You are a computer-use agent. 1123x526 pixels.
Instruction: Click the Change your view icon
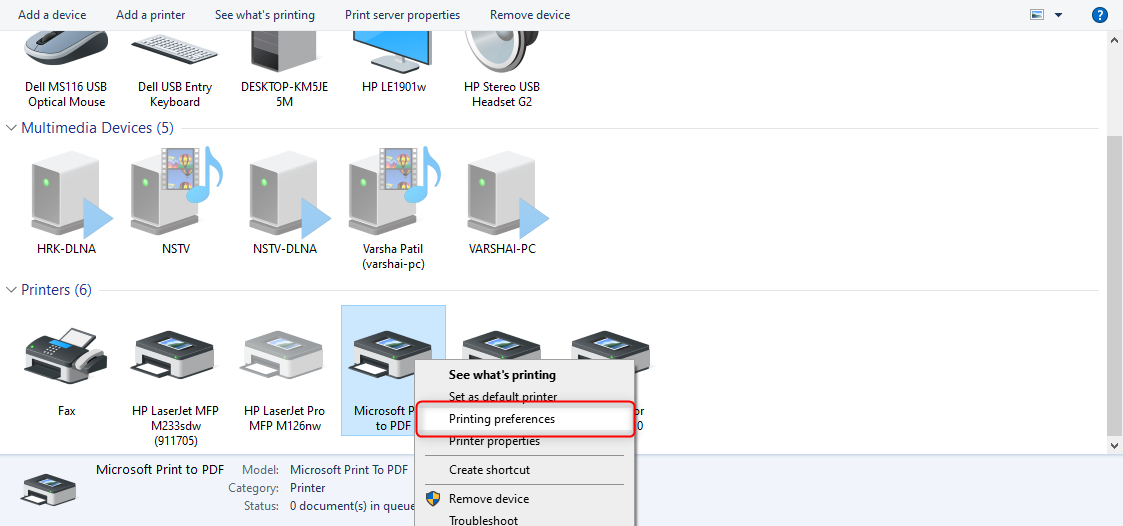point(1036,15)
